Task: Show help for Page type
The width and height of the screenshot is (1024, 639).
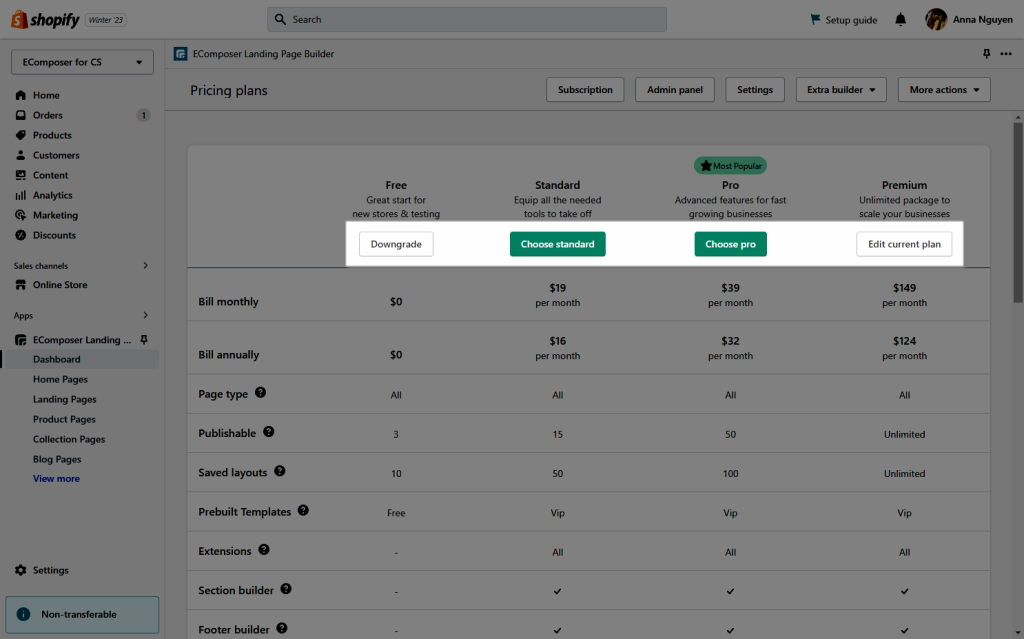Action: tap(261, 393)
